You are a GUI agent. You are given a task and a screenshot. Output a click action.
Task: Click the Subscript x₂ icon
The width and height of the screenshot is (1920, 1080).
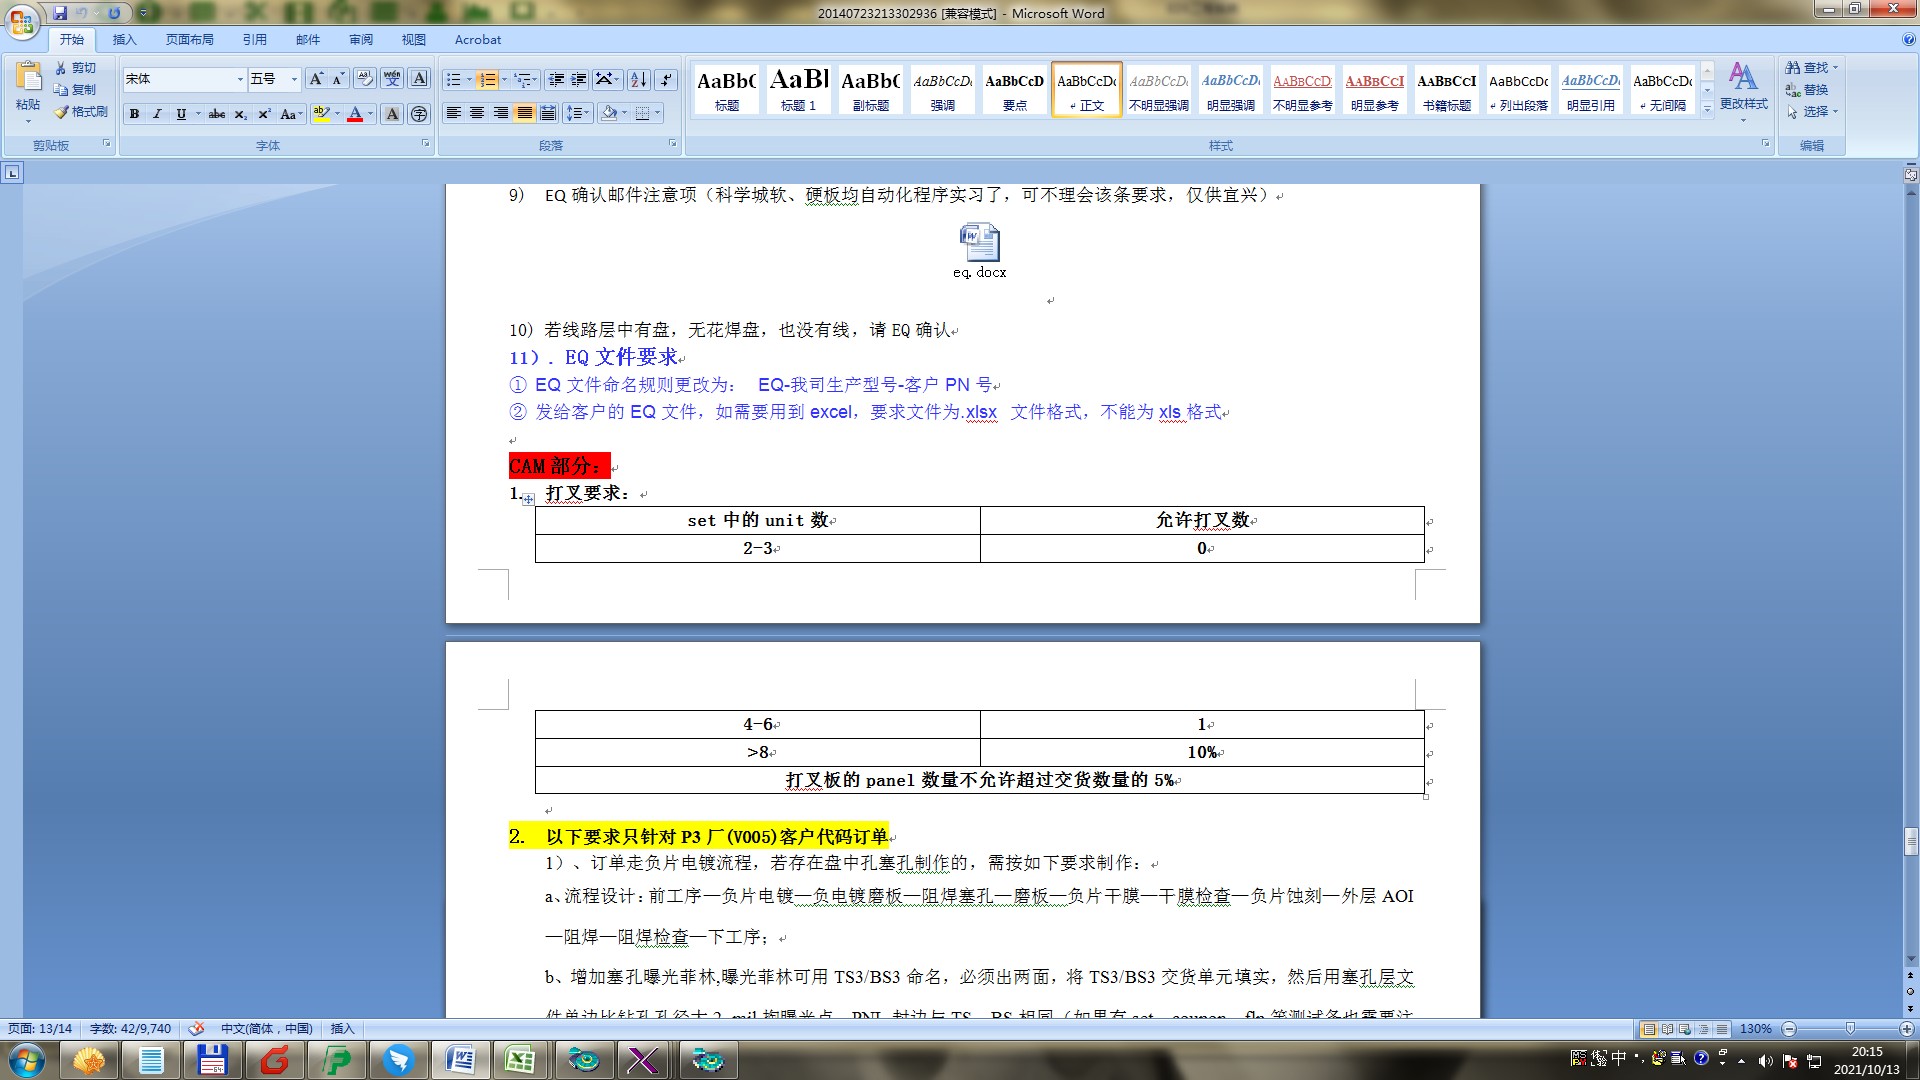[240, 114]
